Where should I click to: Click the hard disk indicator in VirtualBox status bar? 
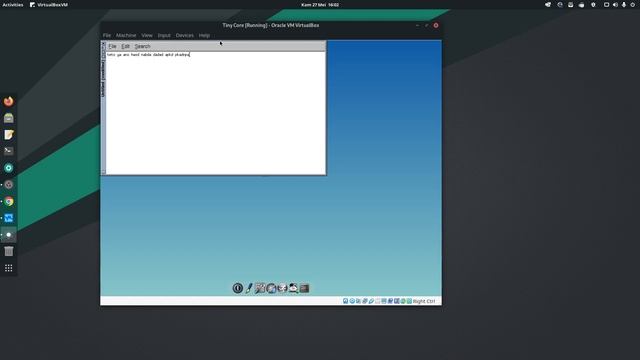point(345,301)
